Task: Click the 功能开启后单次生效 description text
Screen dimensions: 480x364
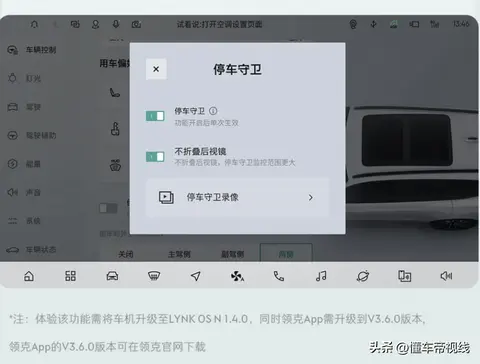Action: pos(207,123)
